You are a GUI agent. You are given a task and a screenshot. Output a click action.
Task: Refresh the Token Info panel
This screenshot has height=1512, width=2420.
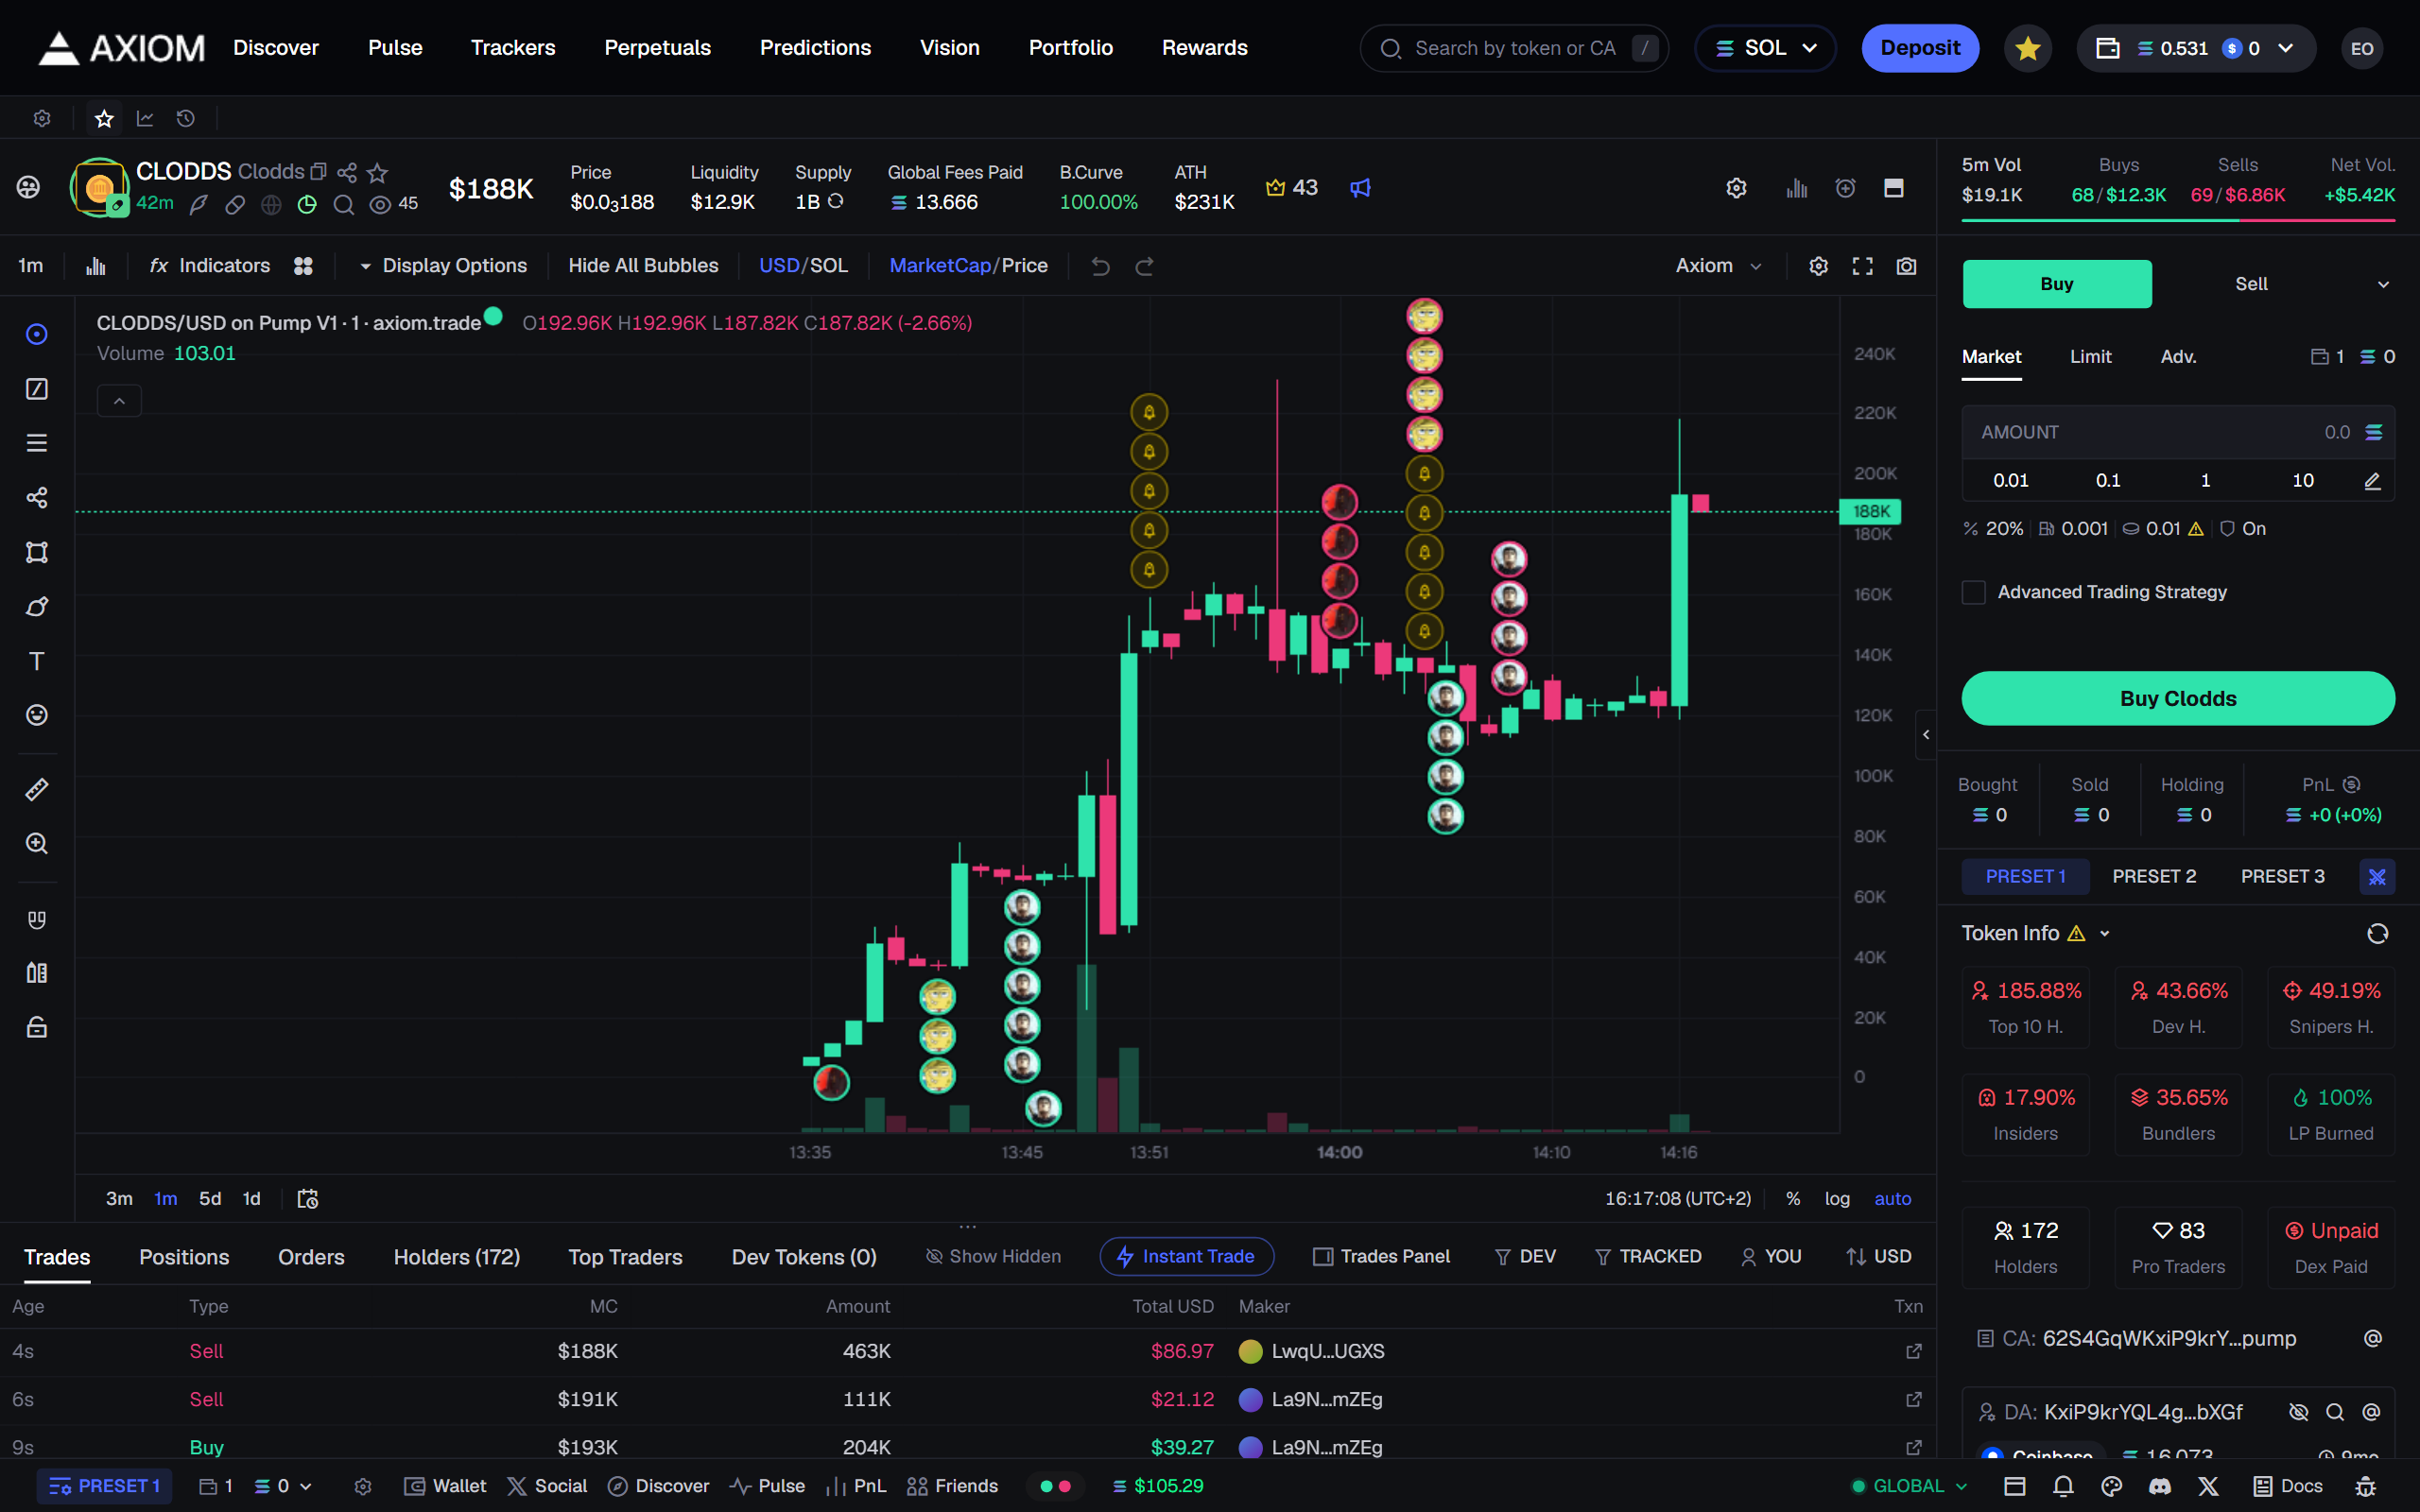click(x=2378, y=933)
